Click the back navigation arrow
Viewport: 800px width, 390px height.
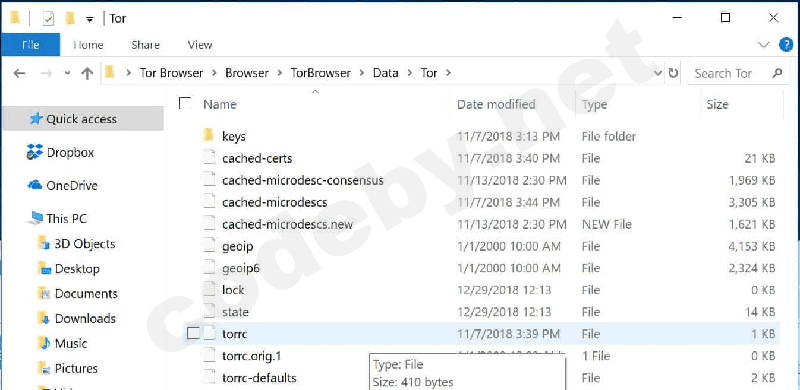pos(19,74)
